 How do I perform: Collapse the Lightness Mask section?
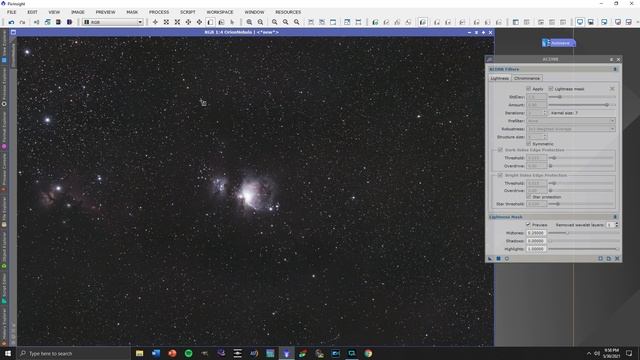[x=615, y=217]
